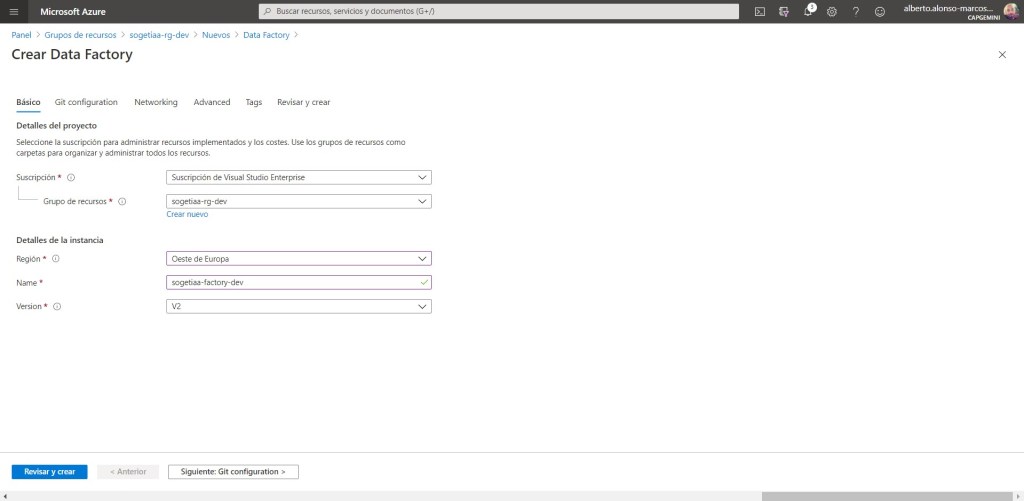Open the Version dropdown showing V2
Image resolution: width=1024 pixels, height=501 pixels.
point(298,306)
